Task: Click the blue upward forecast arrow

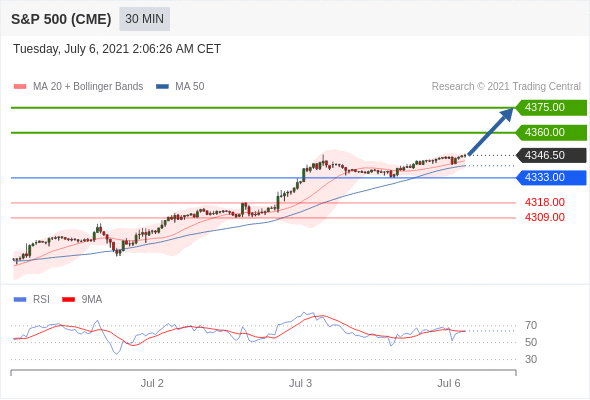Action: [490, 132]
